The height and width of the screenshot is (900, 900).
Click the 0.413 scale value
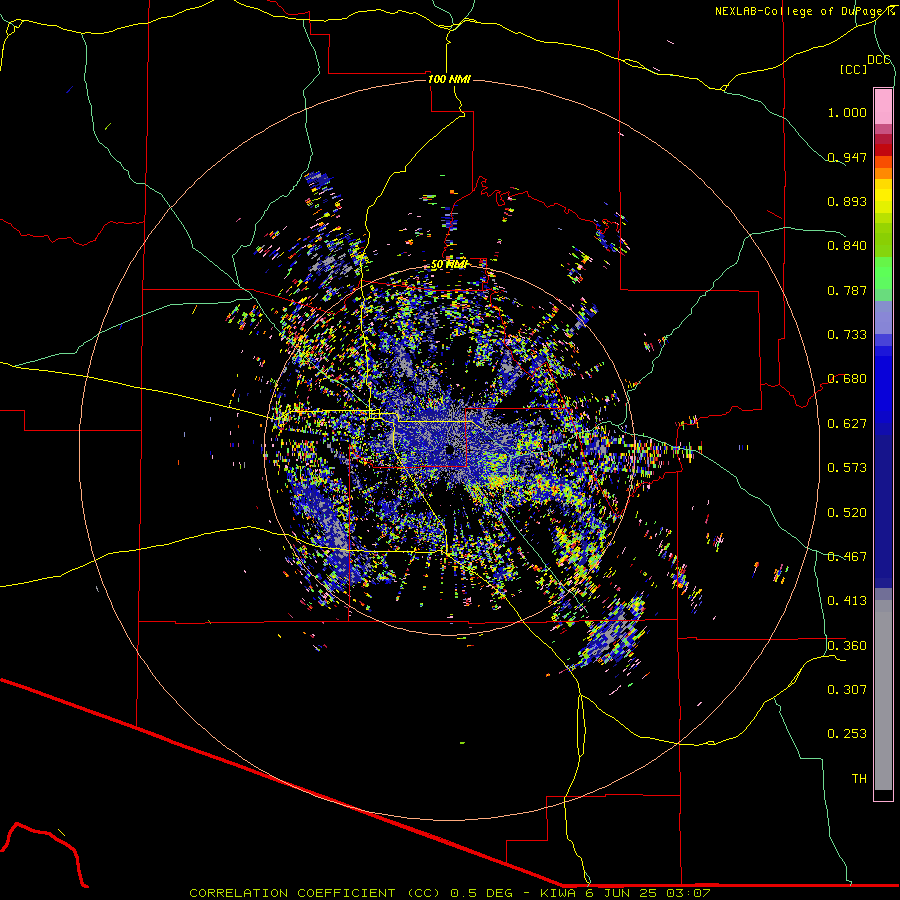tap(847, 601)
